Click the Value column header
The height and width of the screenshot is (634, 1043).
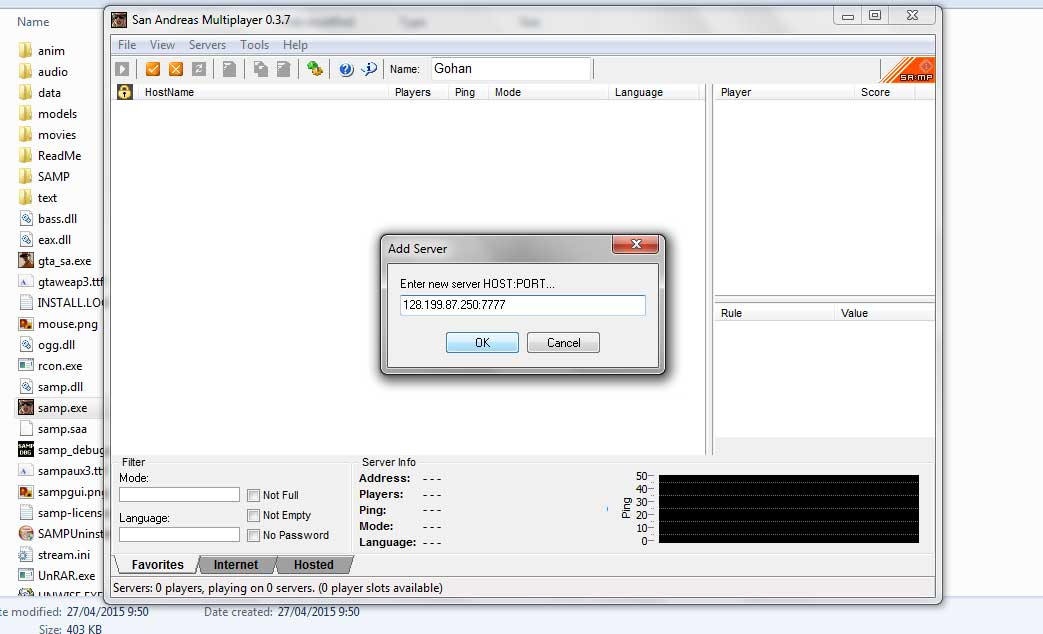pyautogui.click(x=884, y=313)
